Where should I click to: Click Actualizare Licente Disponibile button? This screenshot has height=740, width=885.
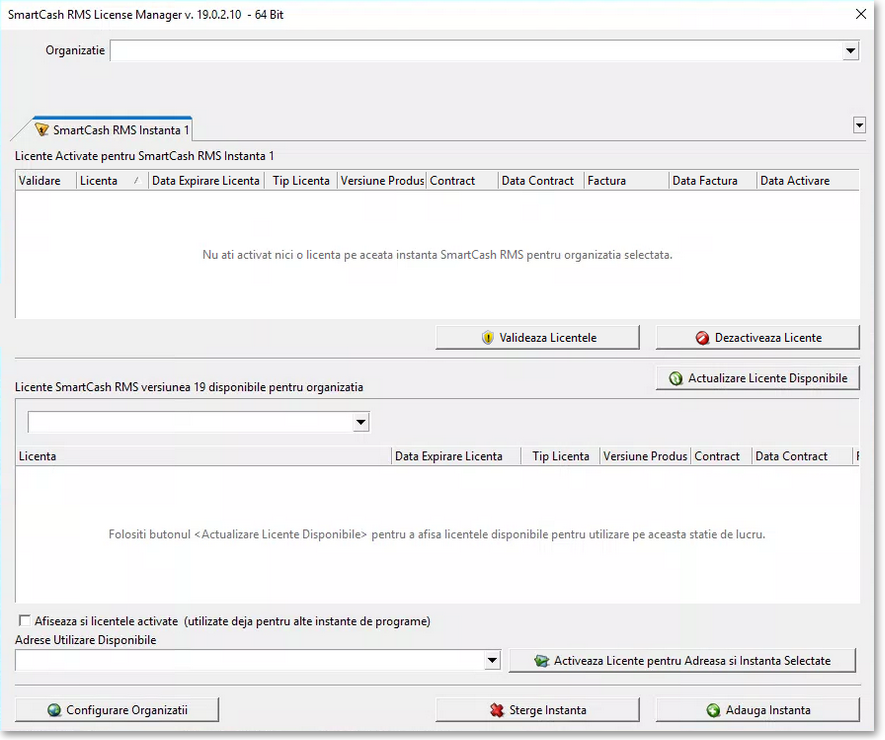point(757,378)
